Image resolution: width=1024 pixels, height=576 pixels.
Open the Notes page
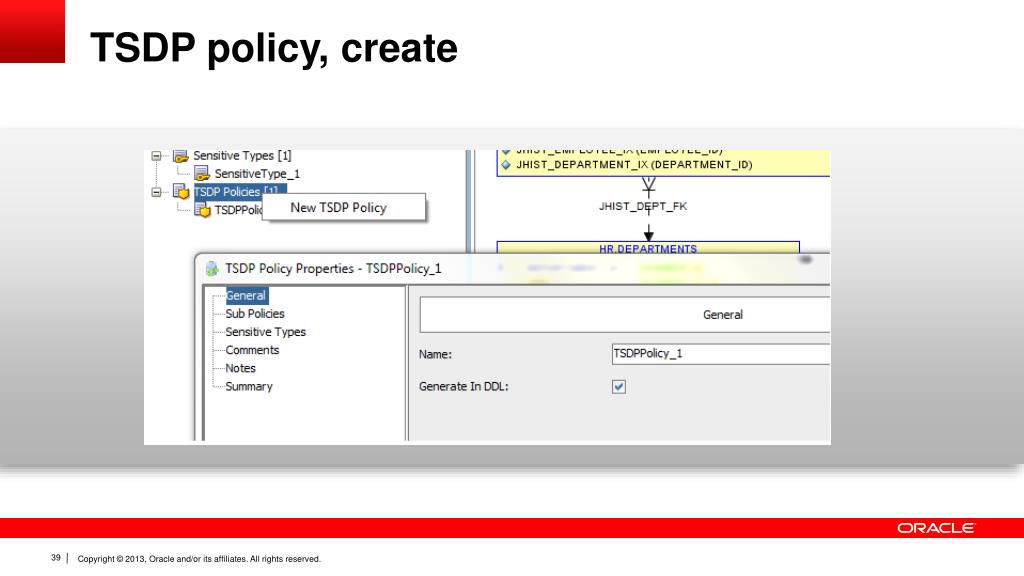point(240,368)
